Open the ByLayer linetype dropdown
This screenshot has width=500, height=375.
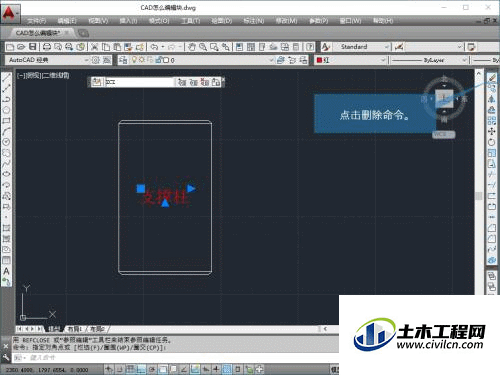(x=464, y=60)
